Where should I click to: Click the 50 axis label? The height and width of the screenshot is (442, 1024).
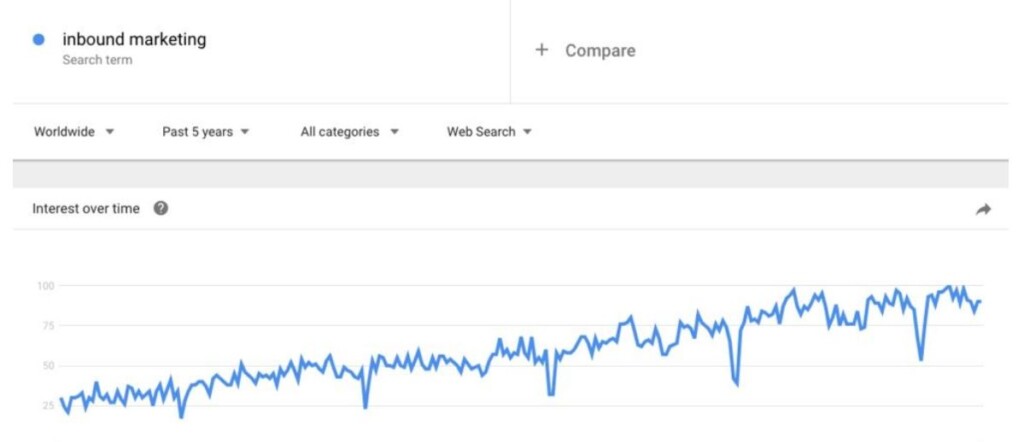[47, 366]
